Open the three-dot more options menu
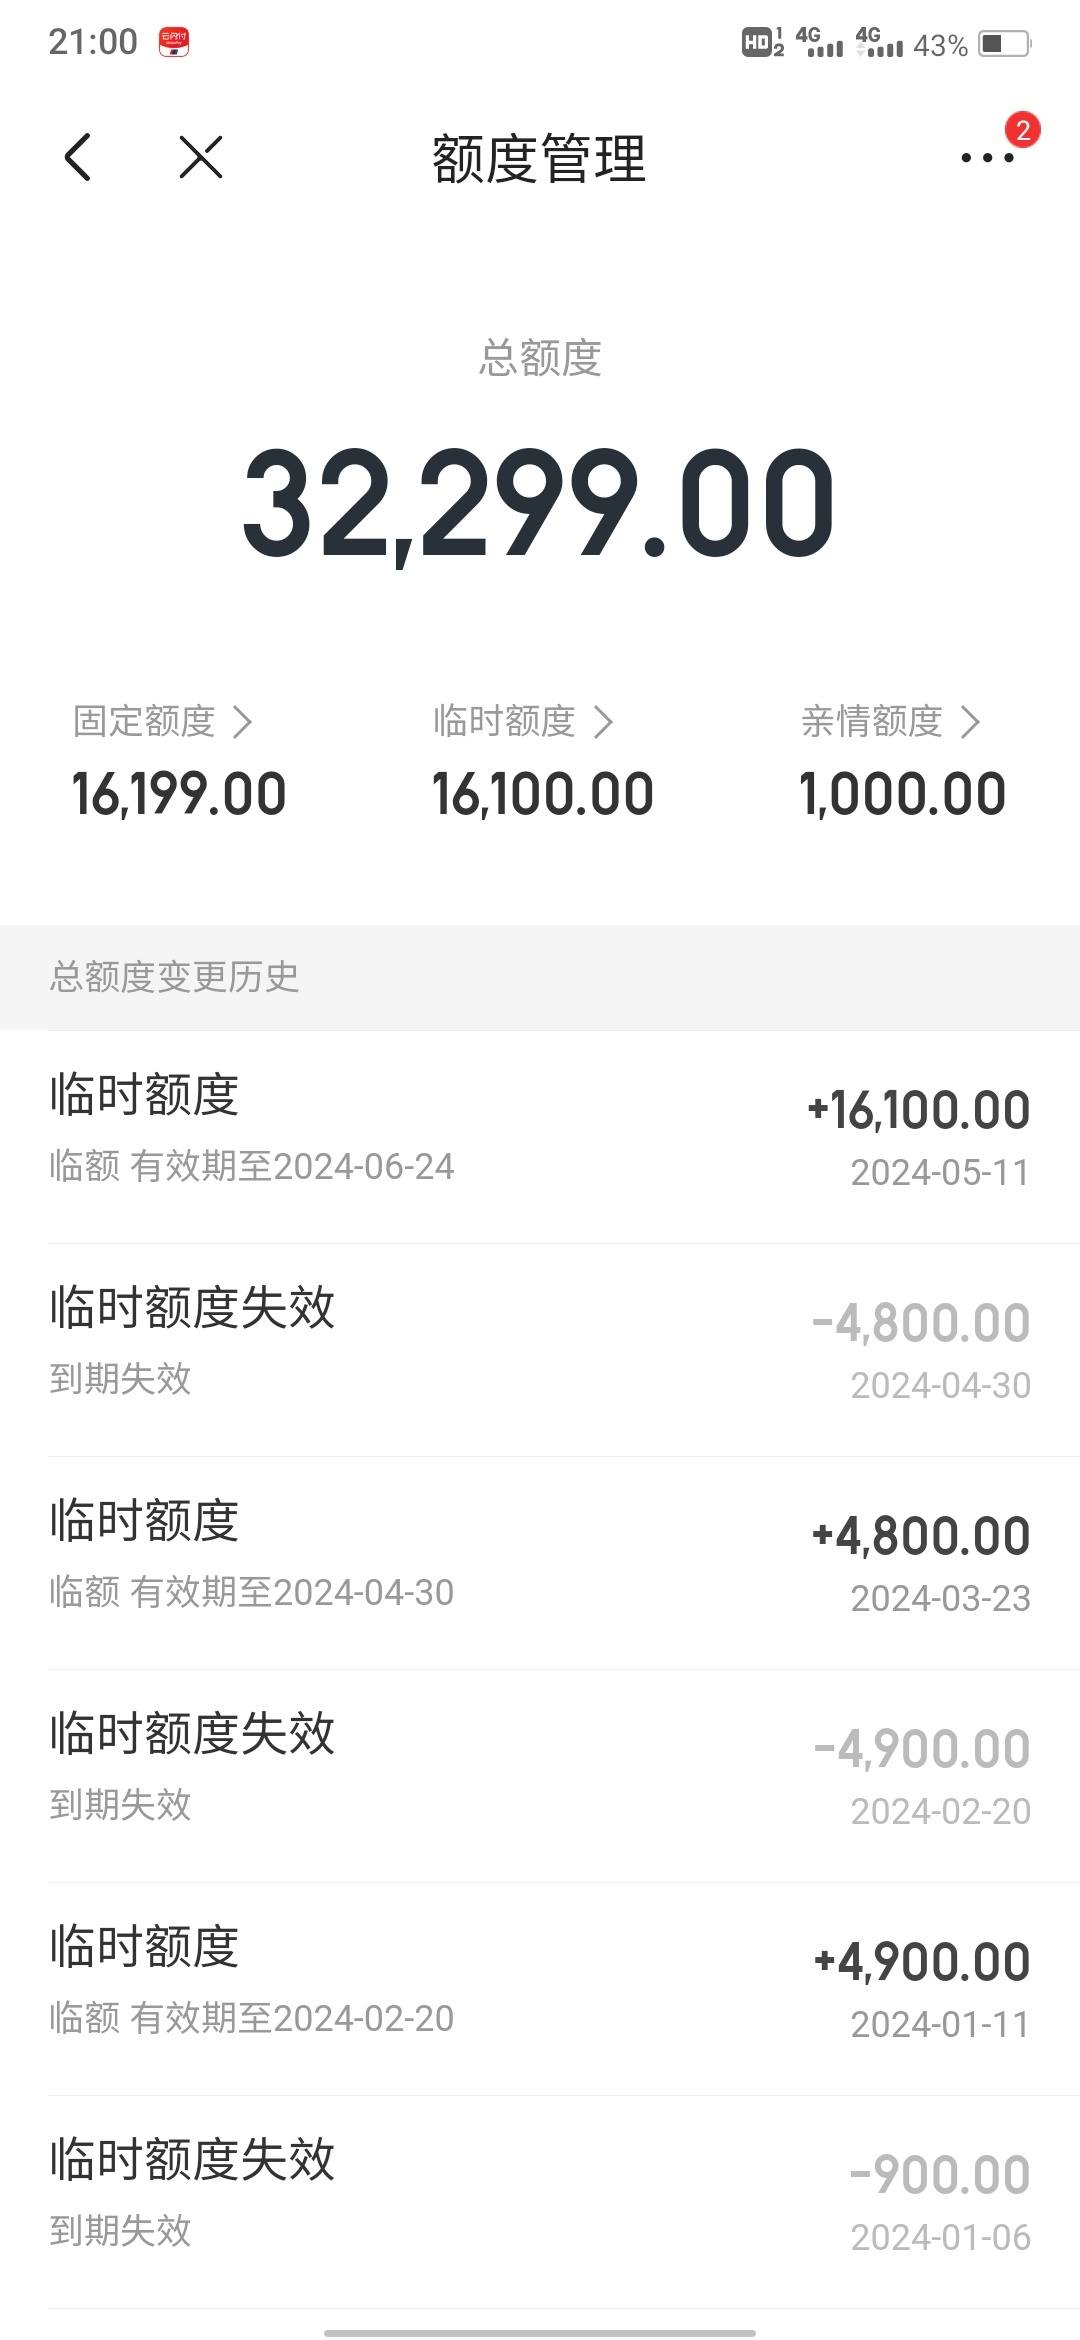The image size is (1080, 2340). point(987,158)
